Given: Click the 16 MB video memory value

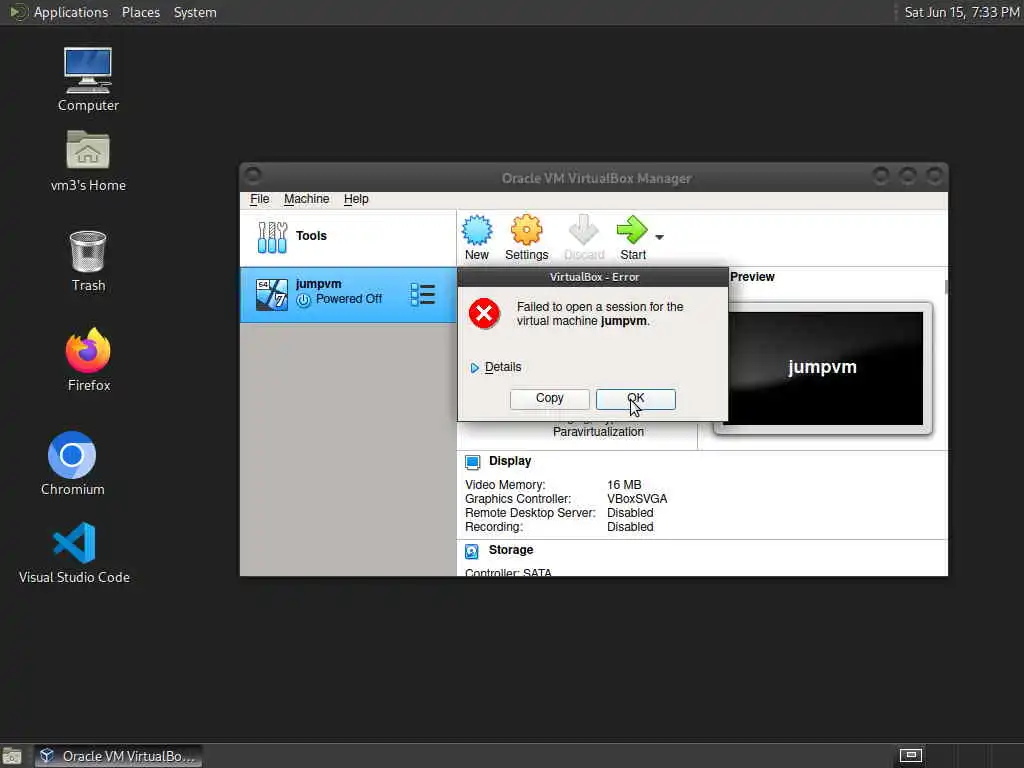Looking at the screenshot, I should 624,485.
